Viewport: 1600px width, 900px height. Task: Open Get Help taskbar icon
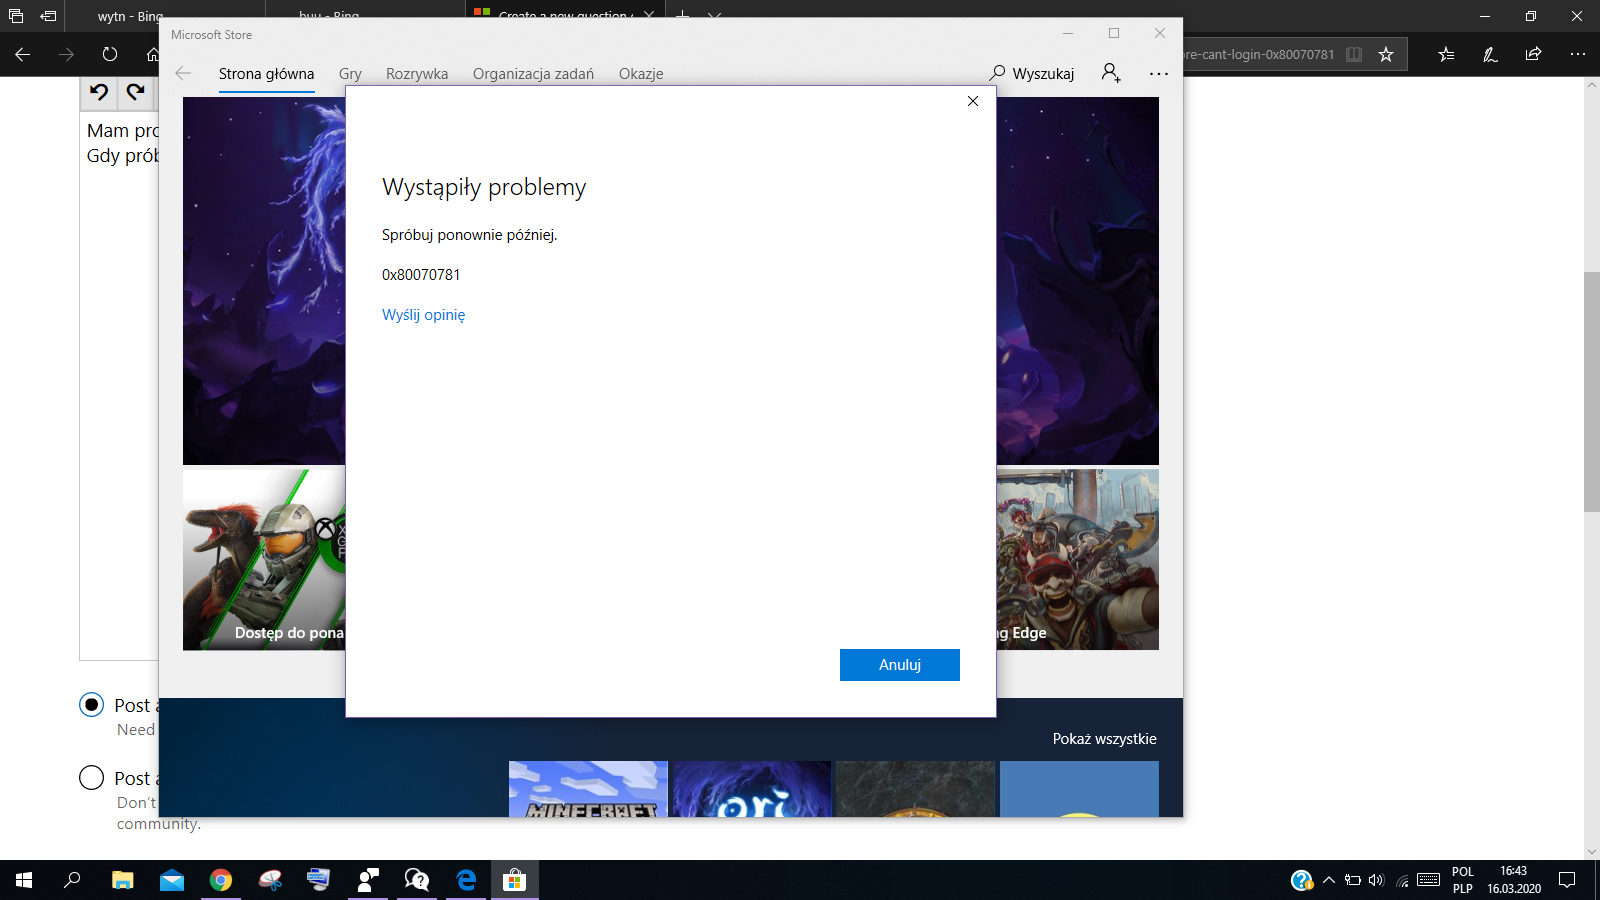(x=417, y=880)
